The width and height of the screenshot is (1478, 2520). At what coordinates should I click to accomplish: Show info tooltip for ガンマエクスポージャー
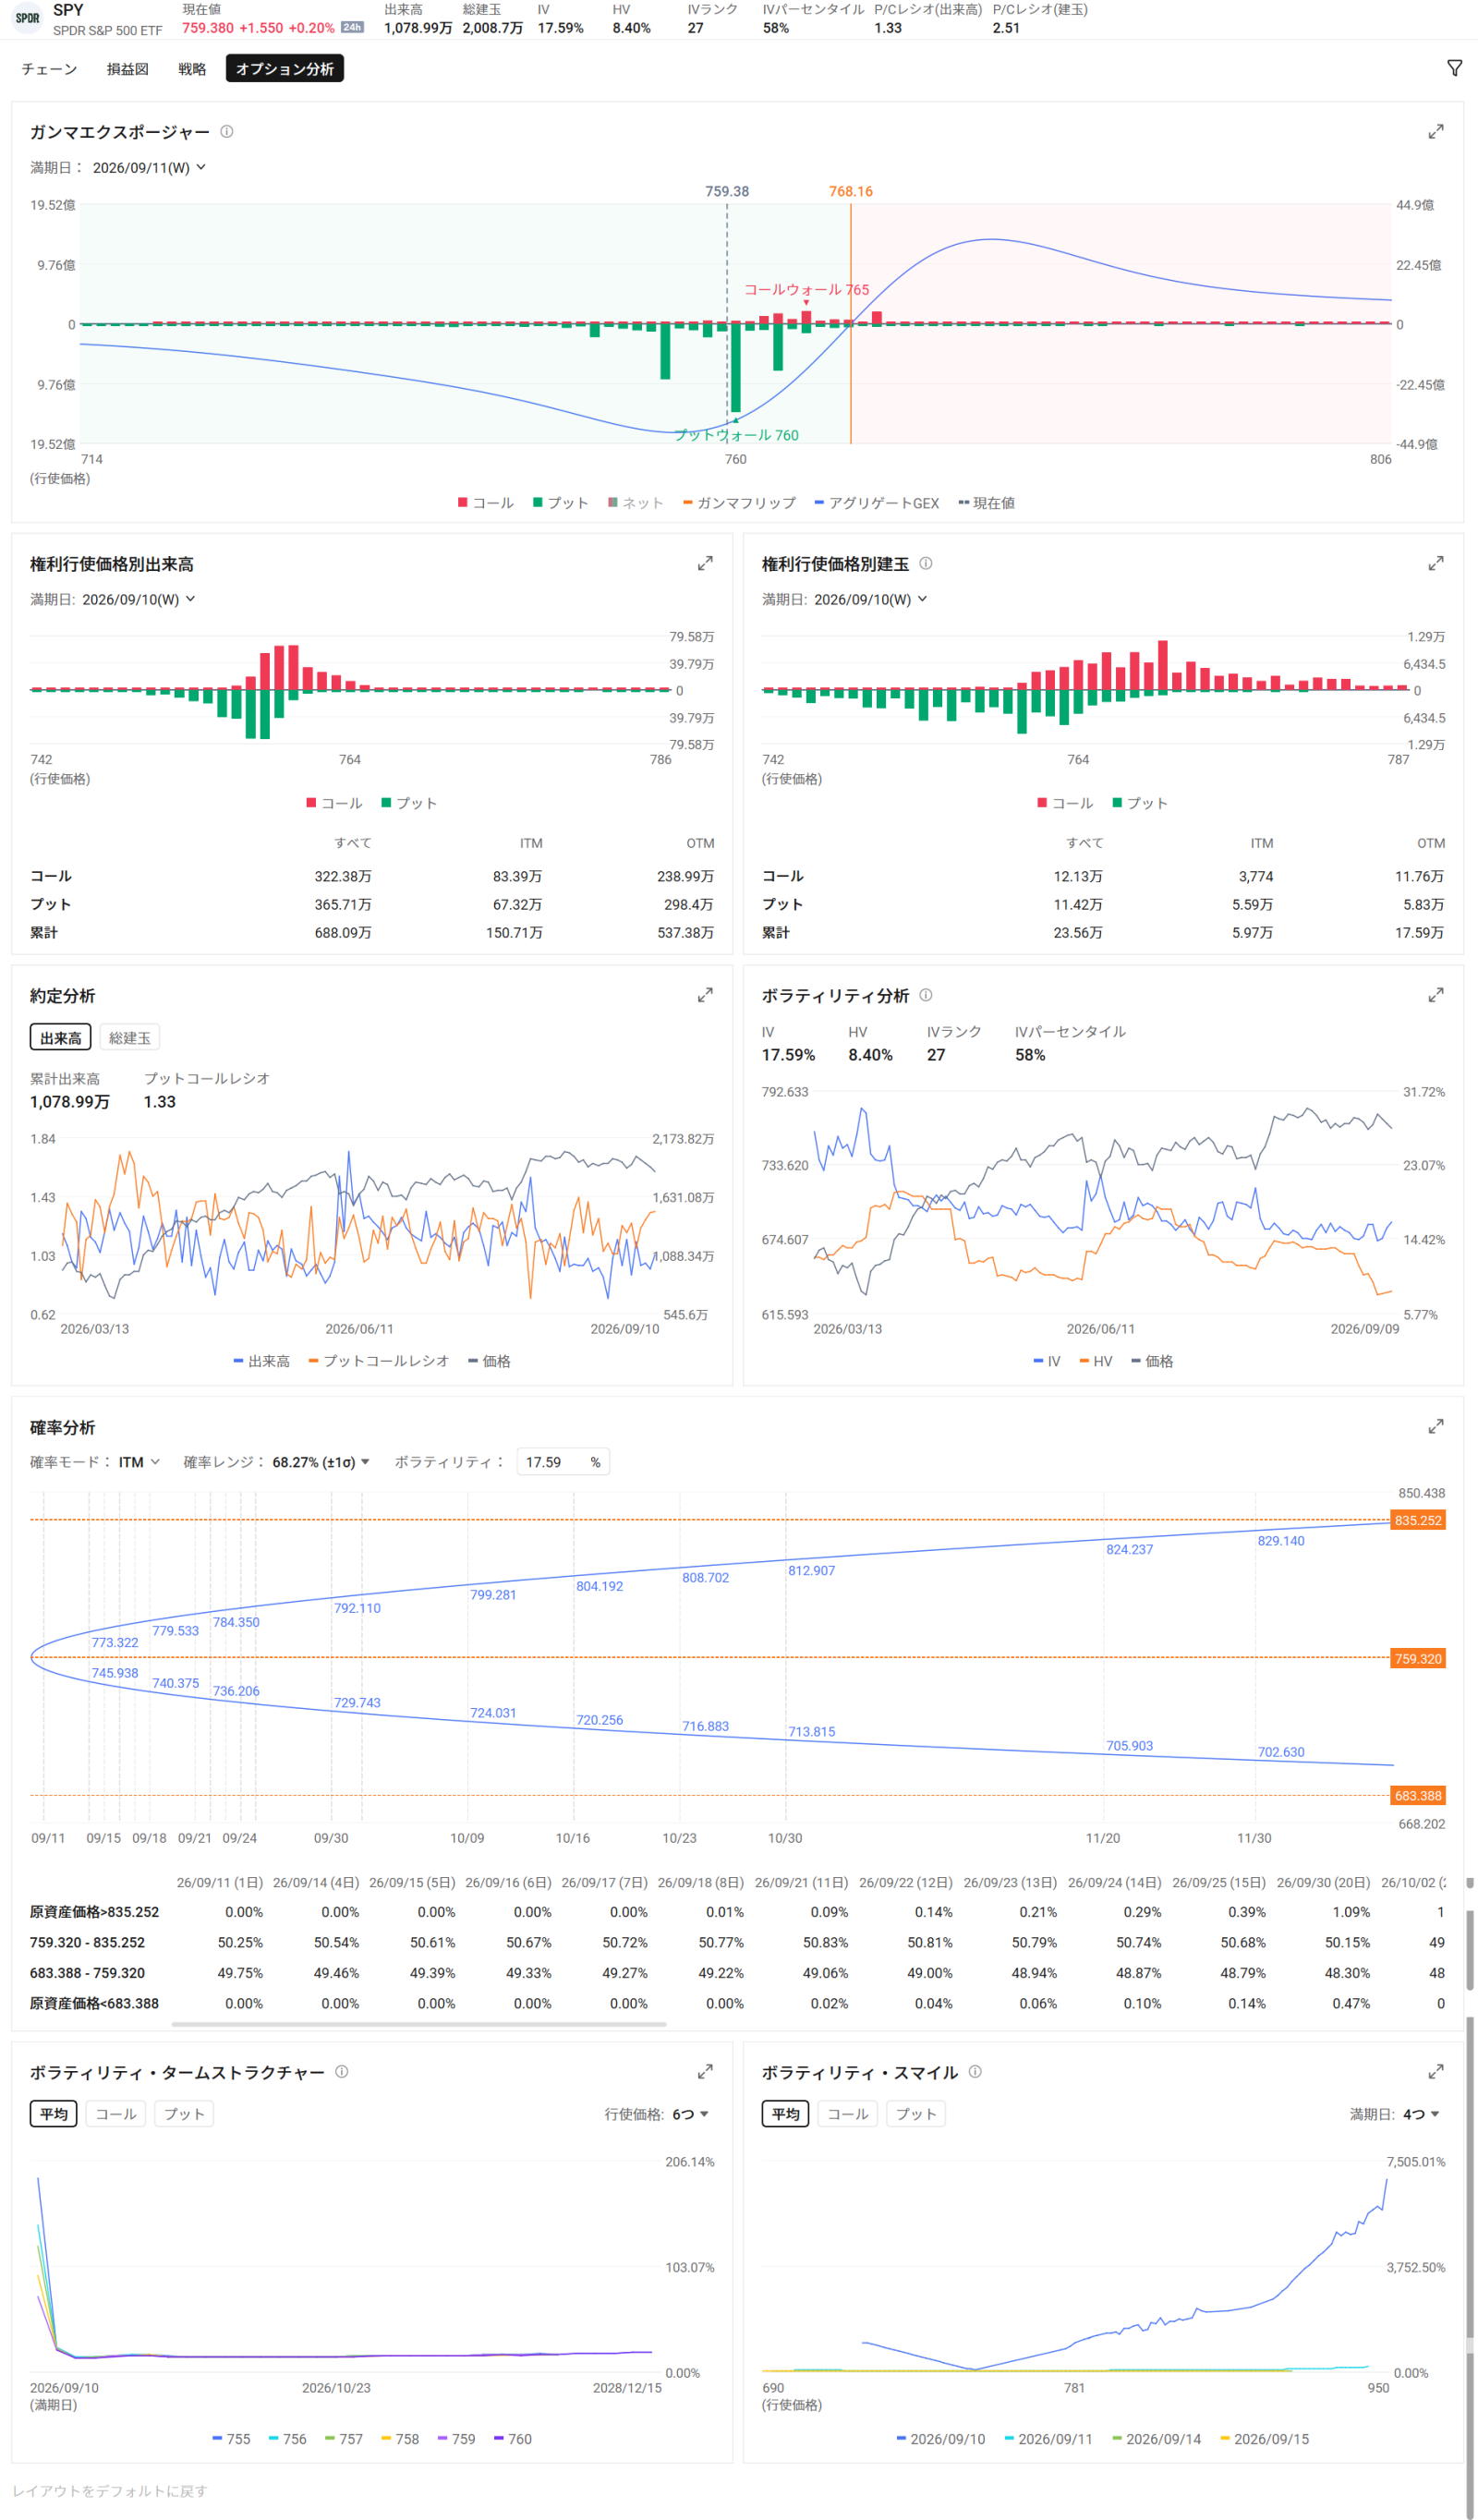coord(227,132)
